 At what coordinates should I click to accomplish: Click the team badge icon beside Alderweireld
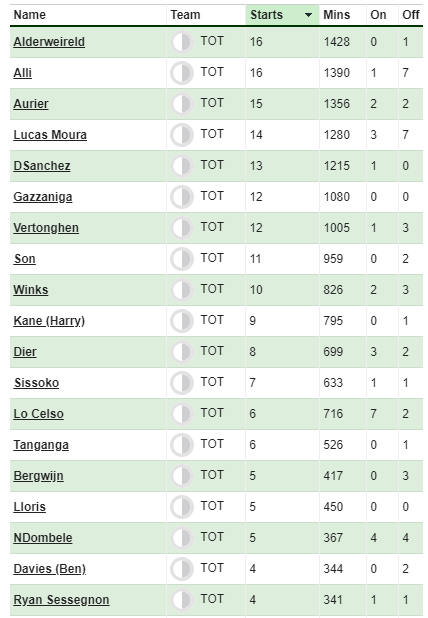(182, 42)
